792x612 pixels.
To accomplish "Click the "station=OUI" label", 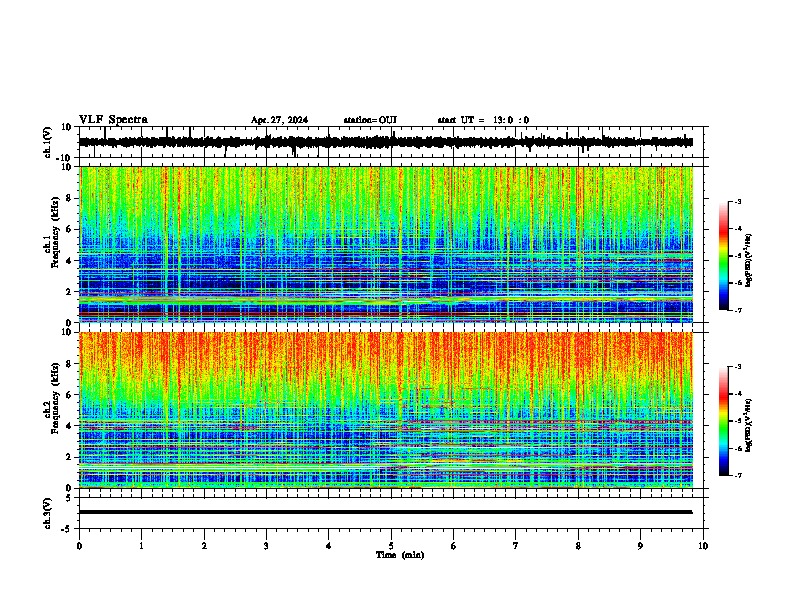I will click(x=370, y=120).
